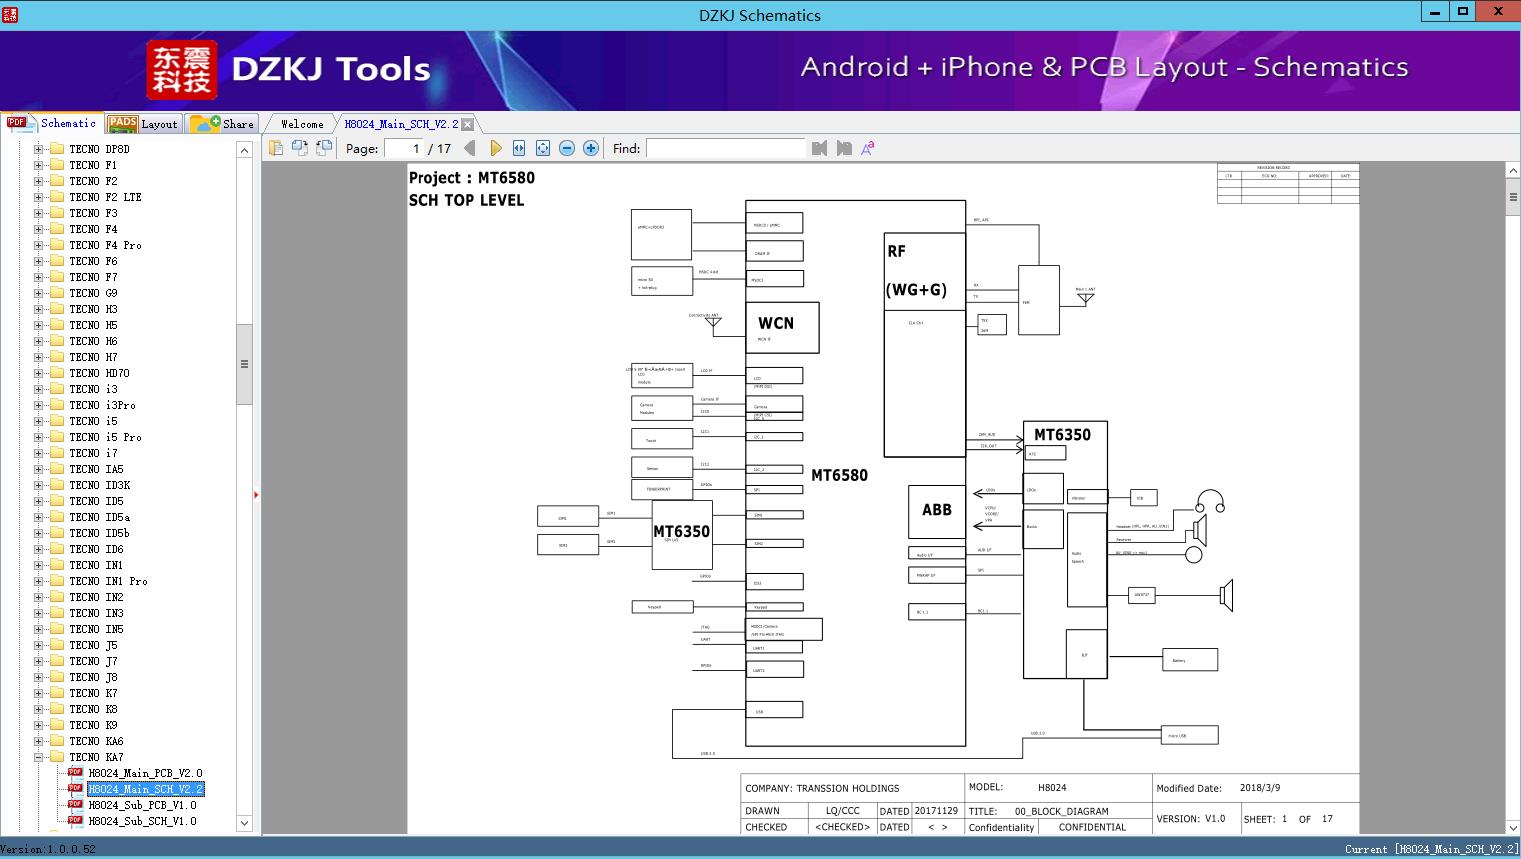Select the TECNO i5 Pro folder
The height and width of the screenshot is (859, 1521).
click(x=105, y=437)
